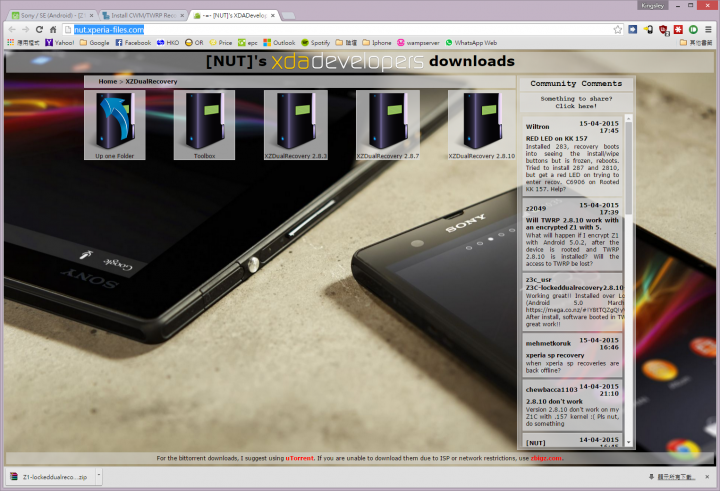720x491 pixels.
Task: Expand the download item options arrow
Action: coord(99,476)
